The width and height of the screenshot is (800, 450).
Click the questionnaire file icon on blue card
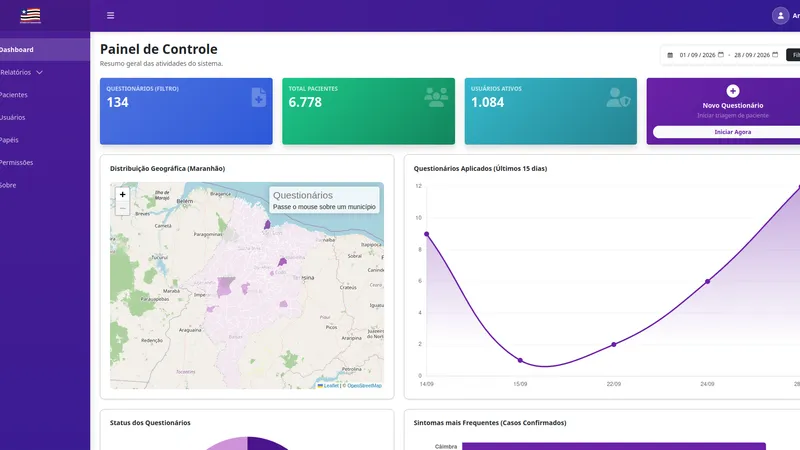click(259, 97)
